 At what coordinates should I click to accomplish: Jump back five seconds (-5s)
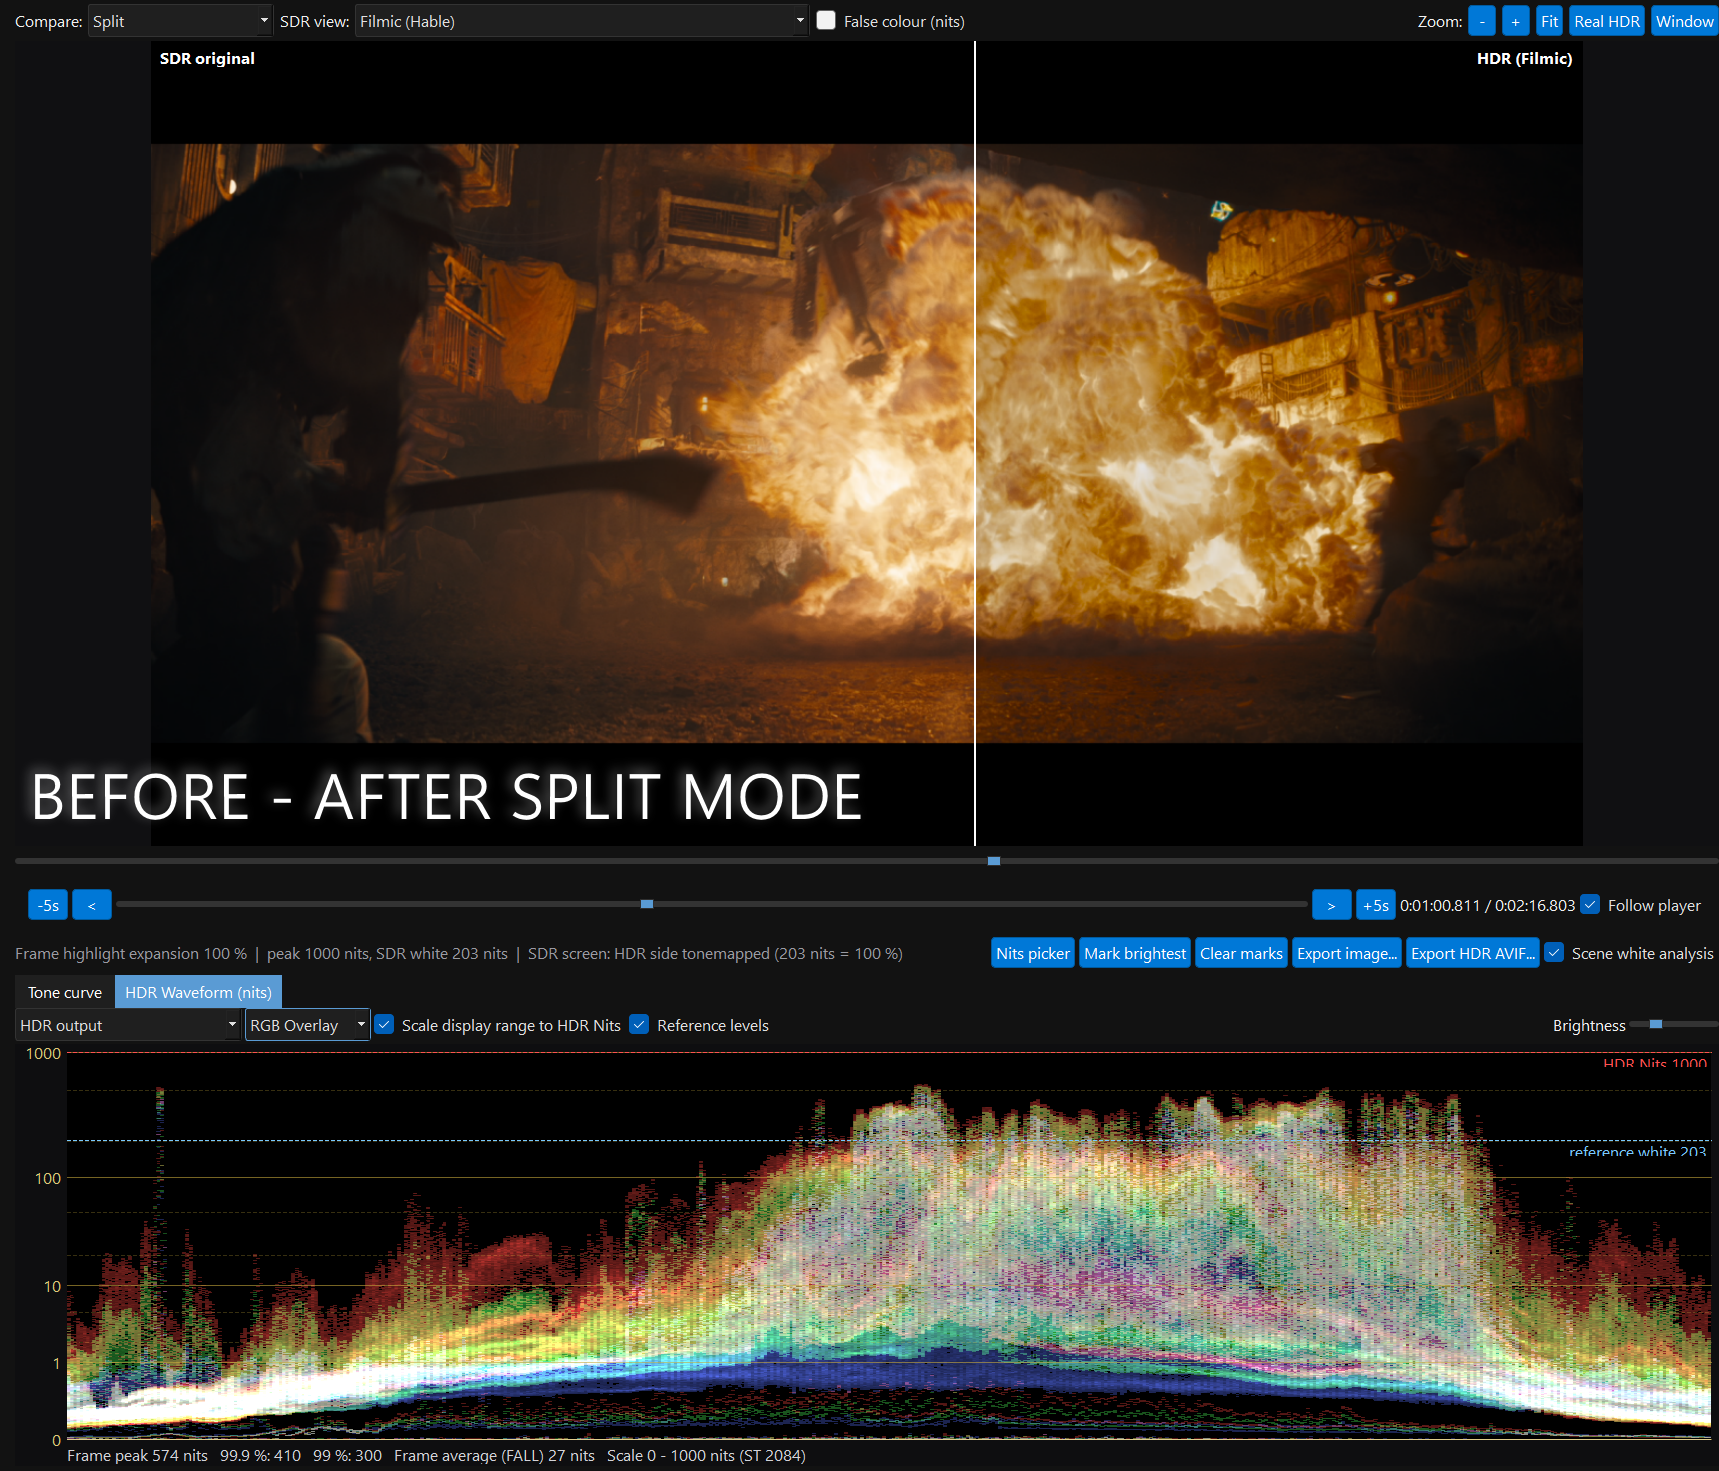point(48,905)
